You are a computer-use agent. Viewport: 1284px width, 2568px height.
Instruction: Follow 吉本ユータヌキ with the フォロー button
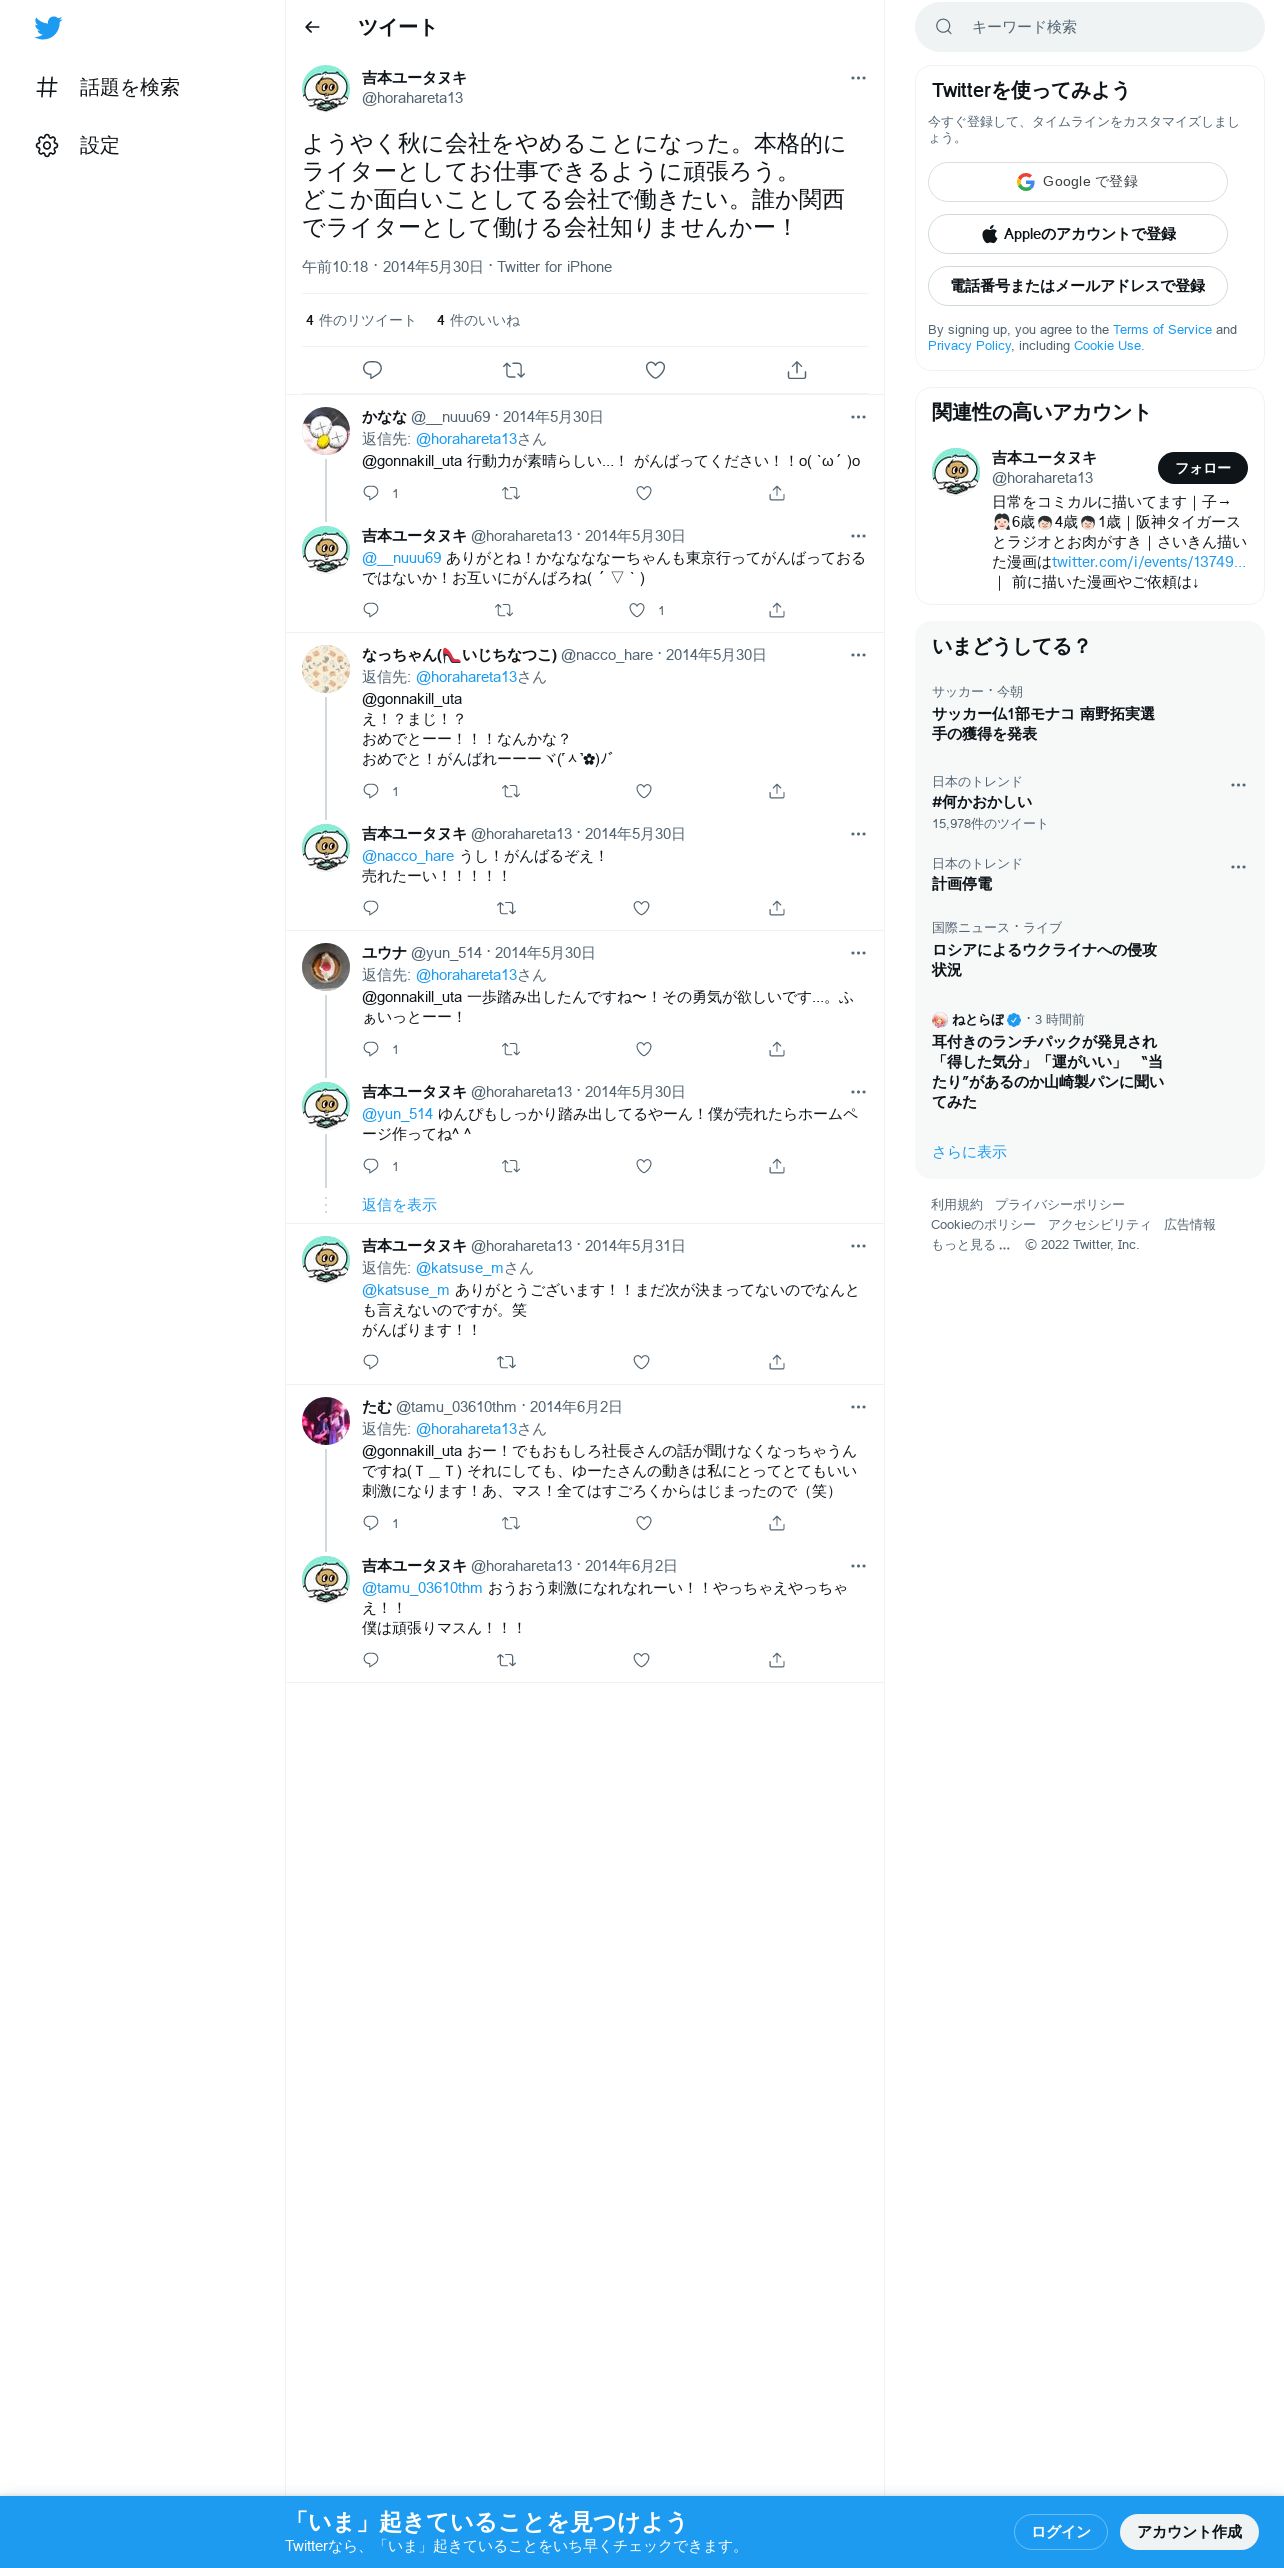[x=1202, y=468]
